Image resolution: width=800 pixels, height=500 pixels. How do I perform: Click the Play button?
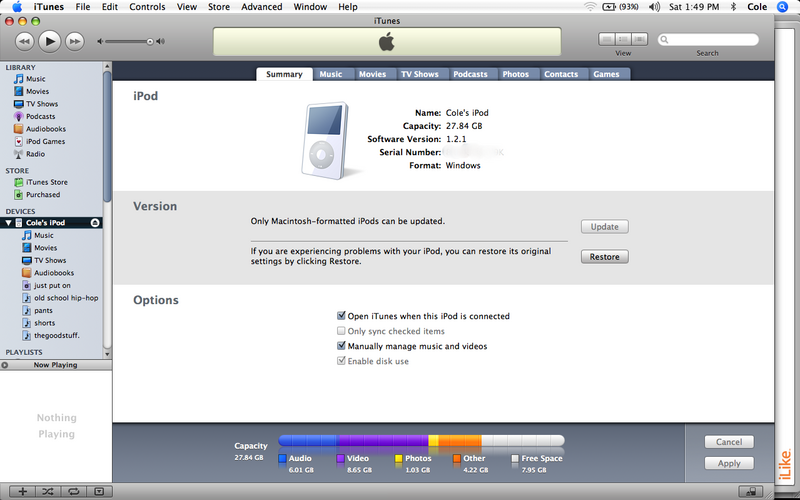point(49,41)
